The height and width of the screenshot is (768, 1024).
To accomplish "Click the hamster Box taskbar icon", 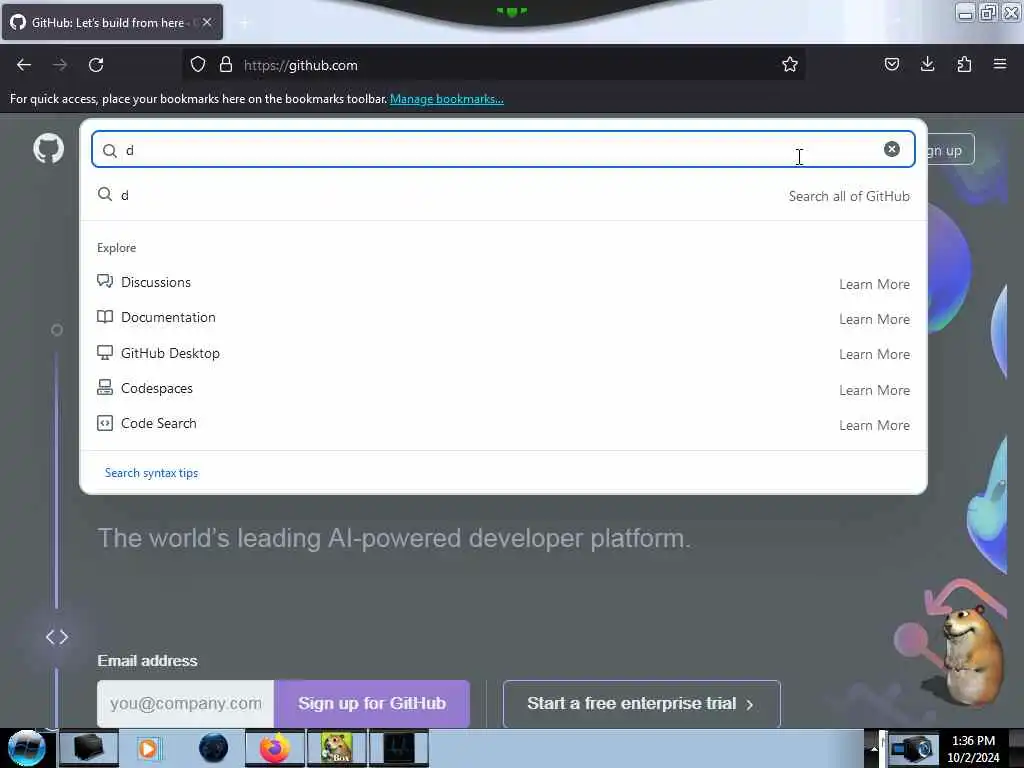I will tap(337, 748).
